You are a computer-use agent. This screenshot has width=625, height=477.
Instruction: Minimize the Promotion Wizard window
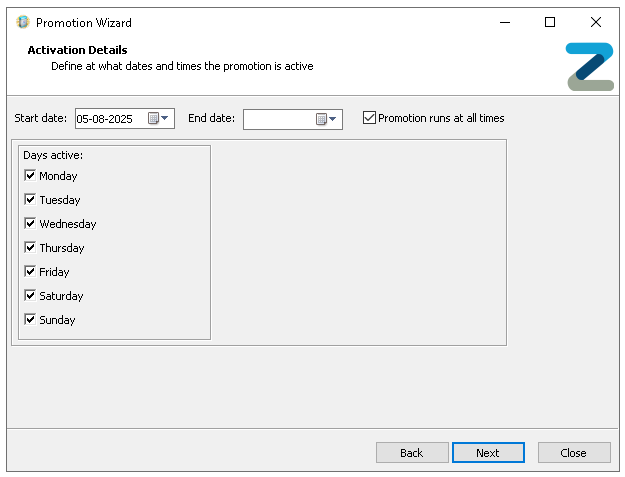(x=503, y=22)
